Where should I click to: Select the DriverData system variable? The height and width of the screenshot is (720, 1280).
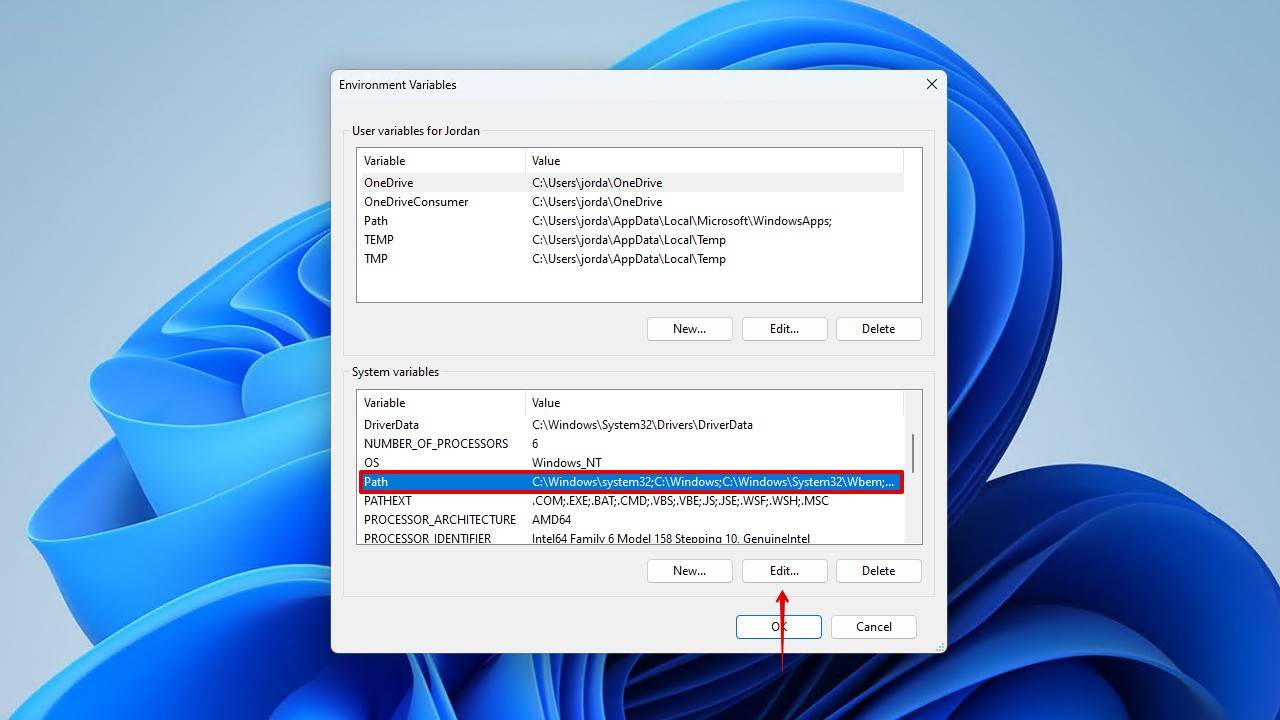630,425
